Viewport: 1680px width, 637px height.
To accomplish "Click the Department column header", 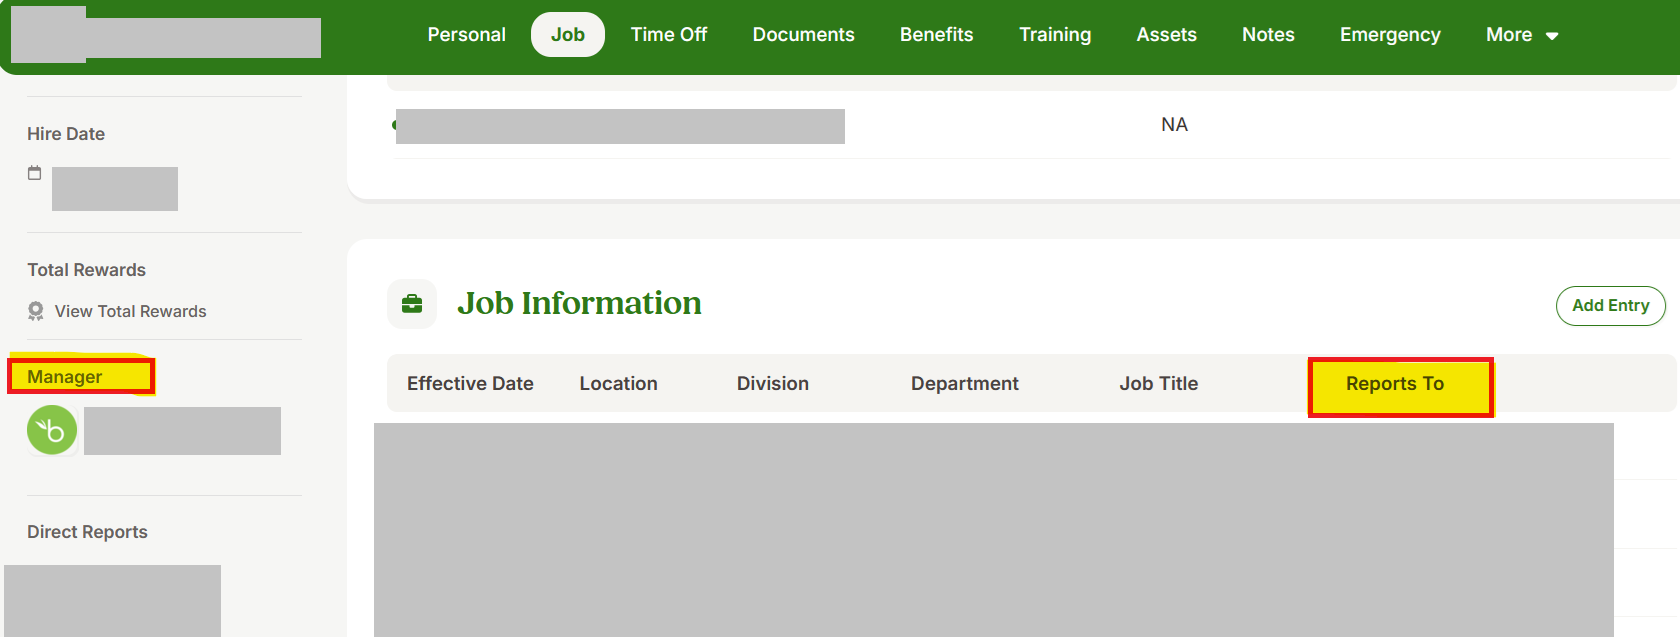I will tap(965, 384).
